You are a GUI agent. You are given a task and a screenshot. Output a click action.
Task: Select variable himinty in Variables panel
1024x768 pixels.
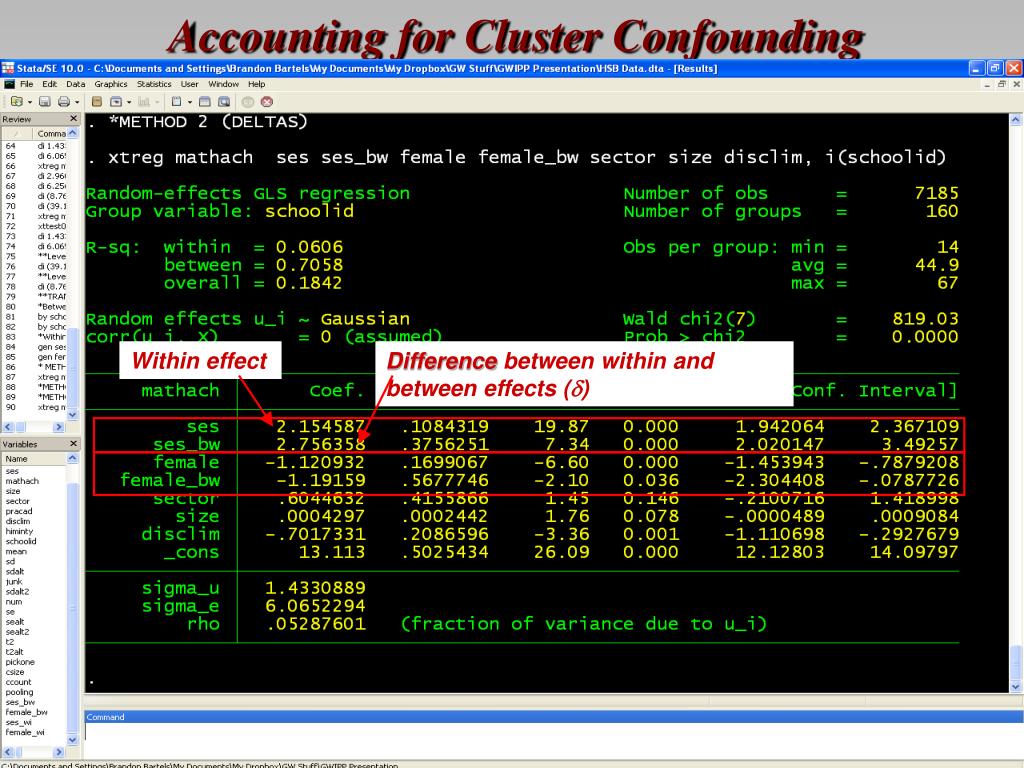click(x=19, y=532)
